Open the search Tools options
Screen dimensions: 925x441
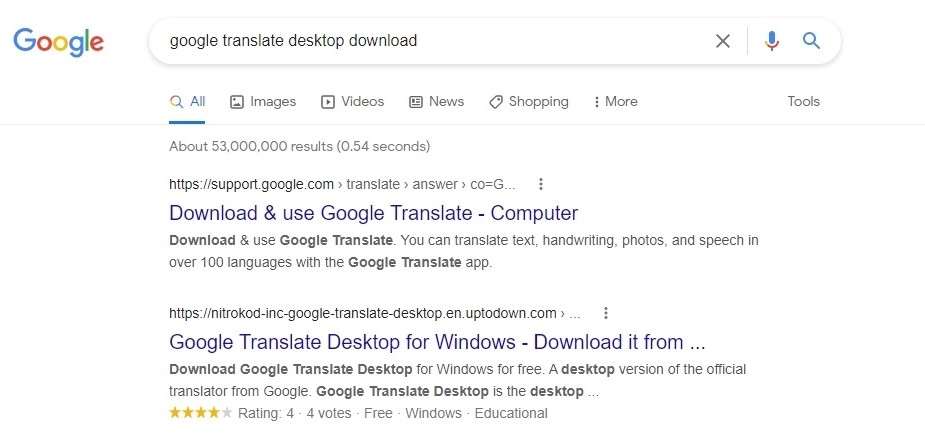[x=803, y=101]
